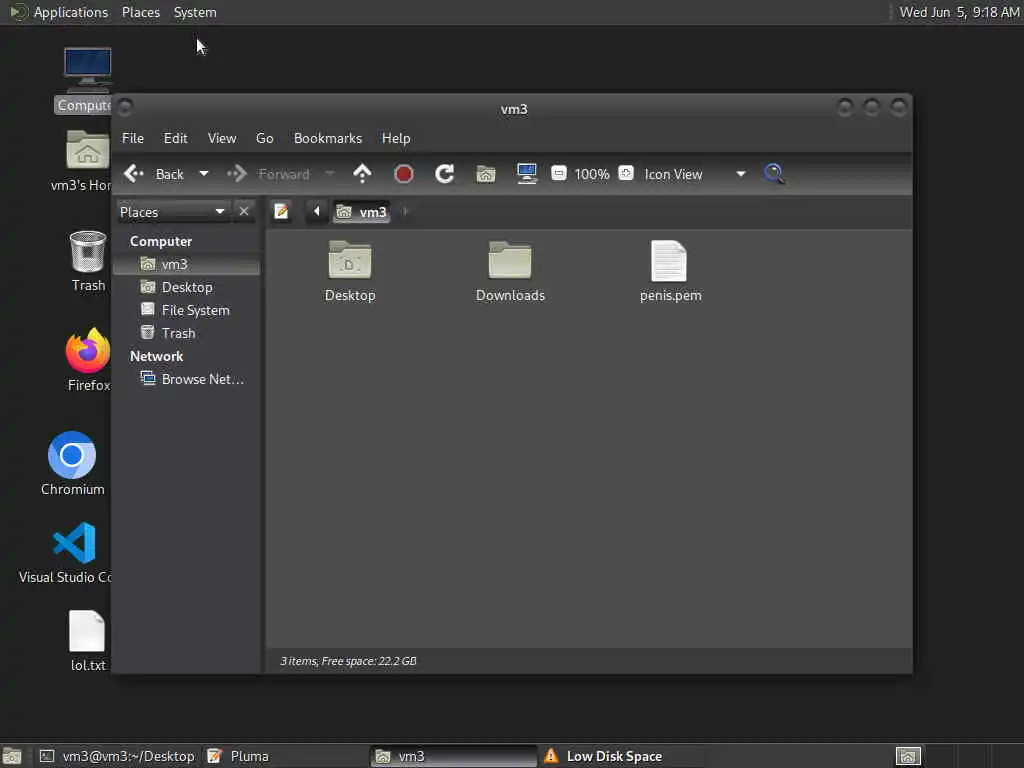Open the File menu

click(x=133, y=138)
